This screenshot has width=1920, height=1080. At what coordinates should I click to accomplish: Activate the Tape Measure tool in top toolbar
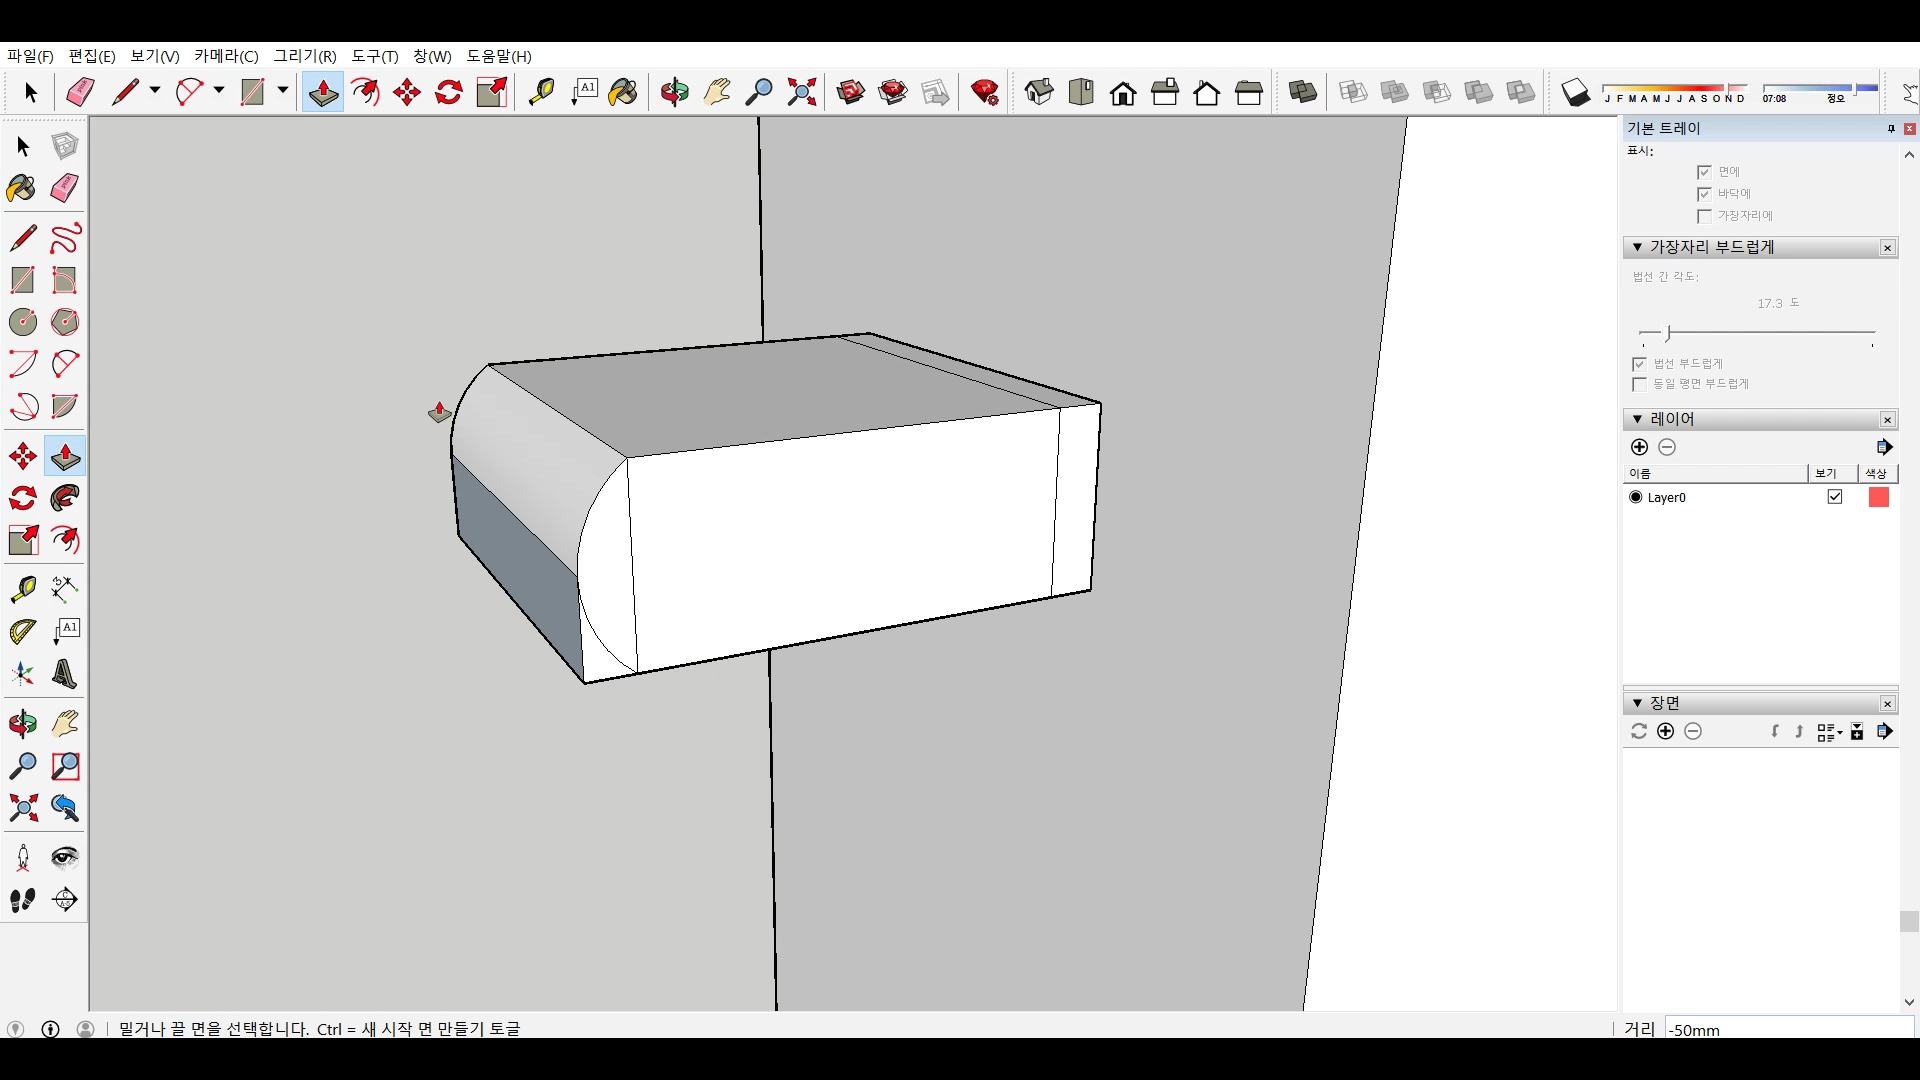point(541,93)
